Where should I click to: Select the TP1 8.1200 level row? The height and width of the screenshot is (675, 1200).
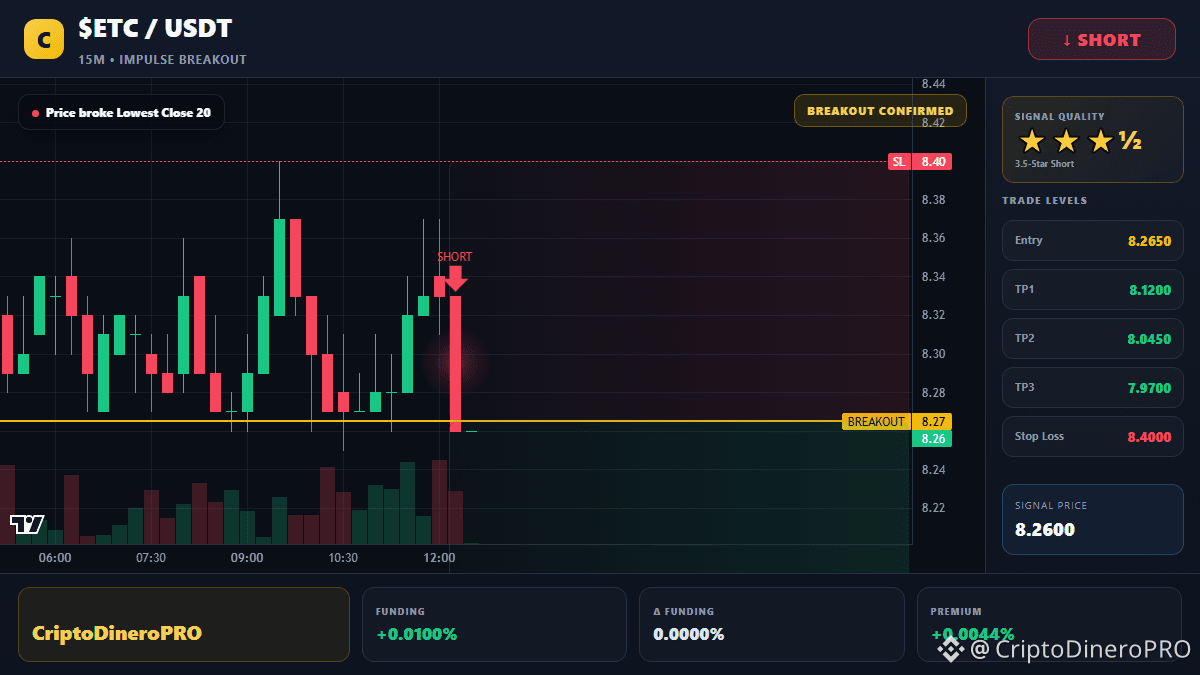coord(1093,289)
